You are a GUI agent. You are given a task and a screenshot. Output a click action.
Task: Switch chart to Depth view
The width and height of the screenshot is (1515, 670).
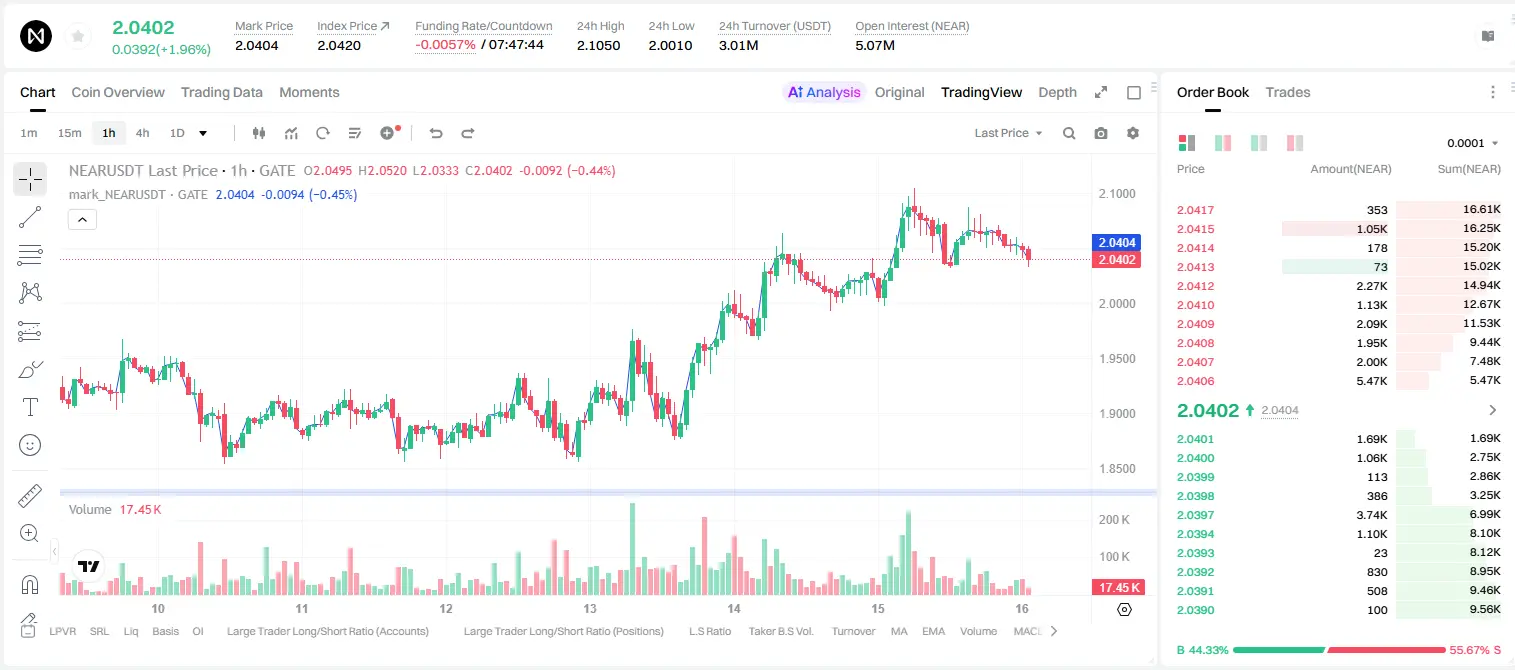[x=1057, y=92]
